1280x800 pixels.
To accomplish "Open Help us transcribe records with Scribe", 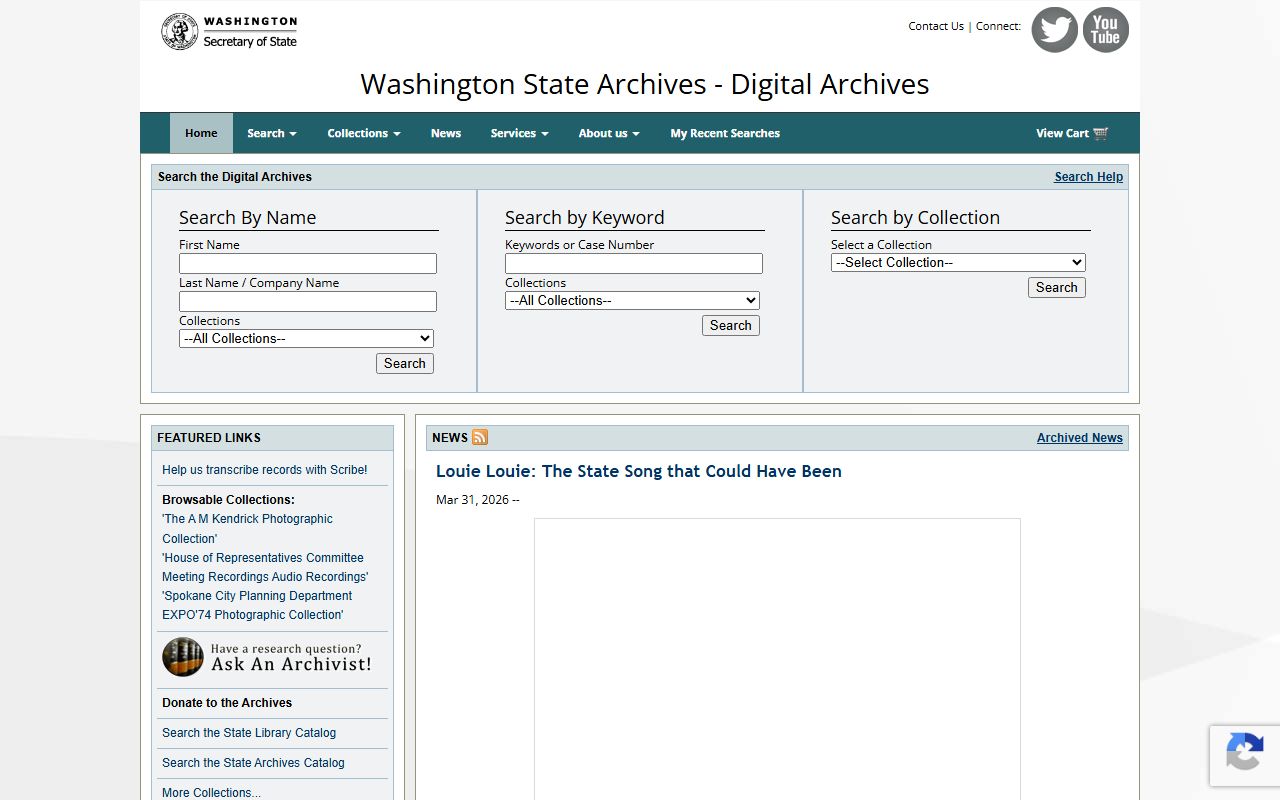I will [265, 470].
